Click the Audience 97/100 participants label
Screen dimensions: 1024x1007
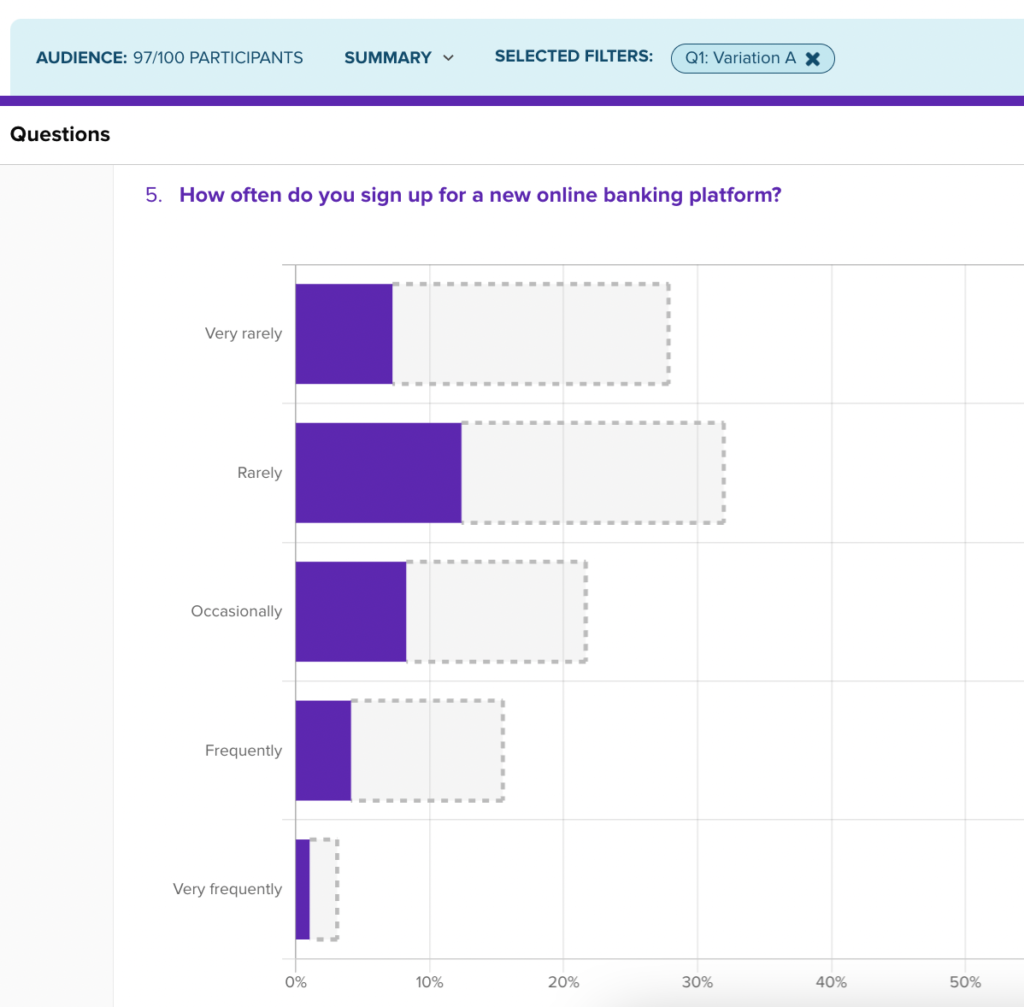click(169, 57)
